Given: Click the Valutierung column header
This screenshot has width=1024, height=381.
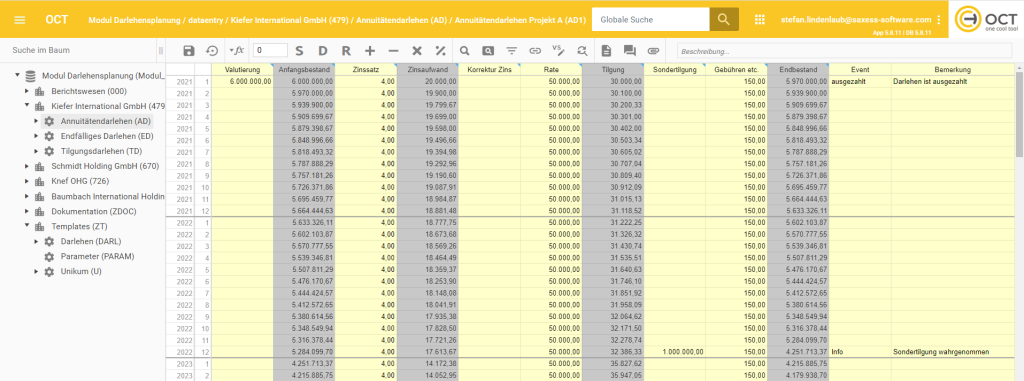Looking at the screenshot, I should (242, 69).
